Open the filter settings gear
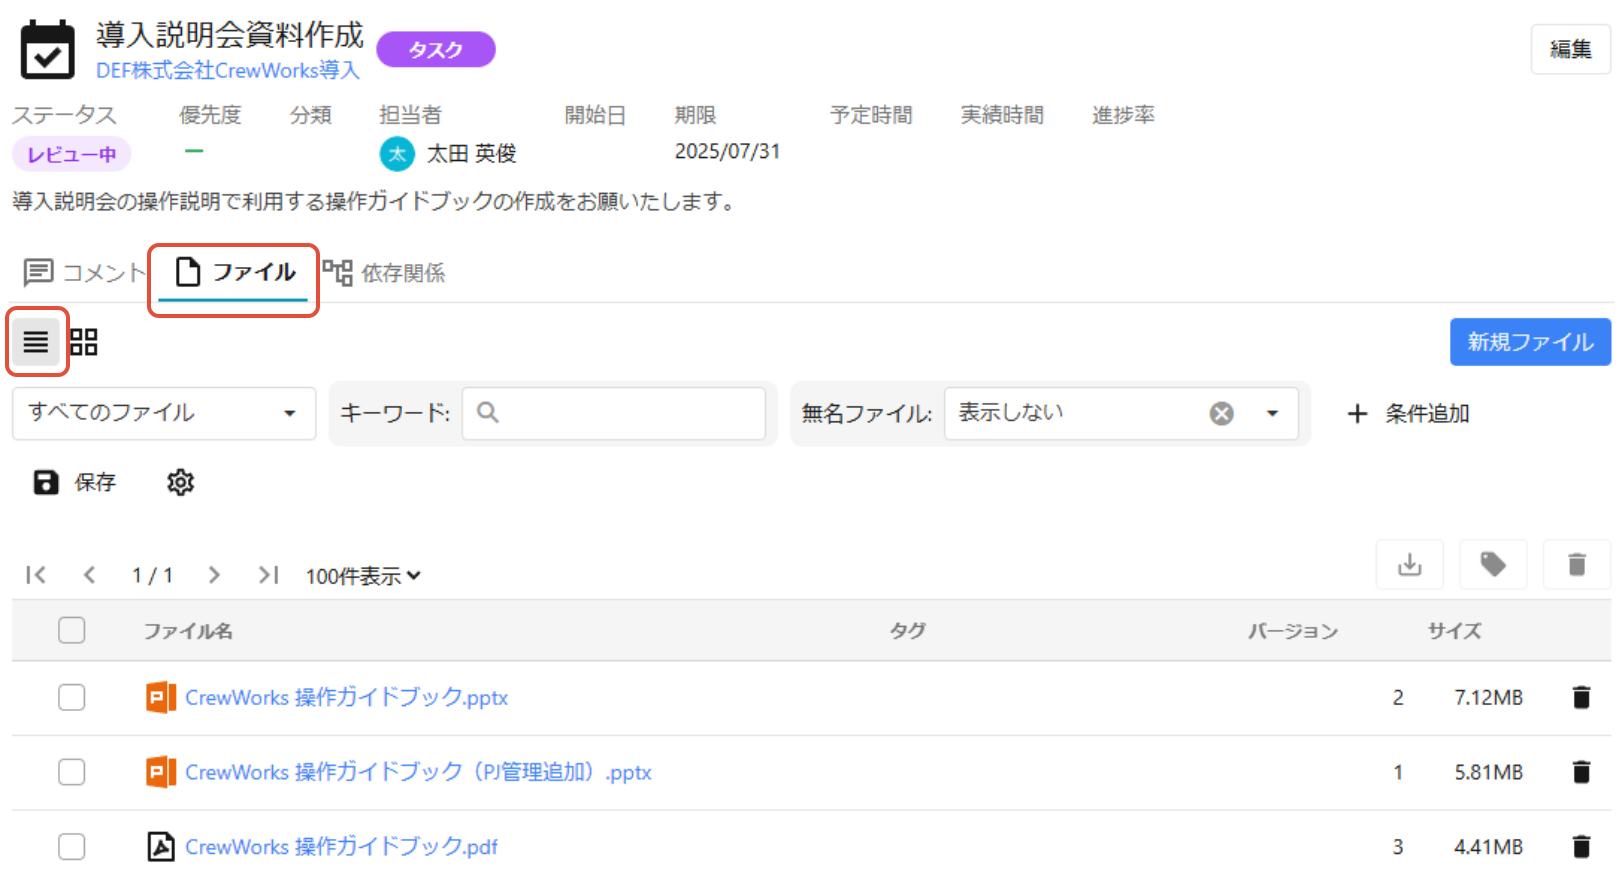This screenshot has width=1619, height=881. pos(180,482)
